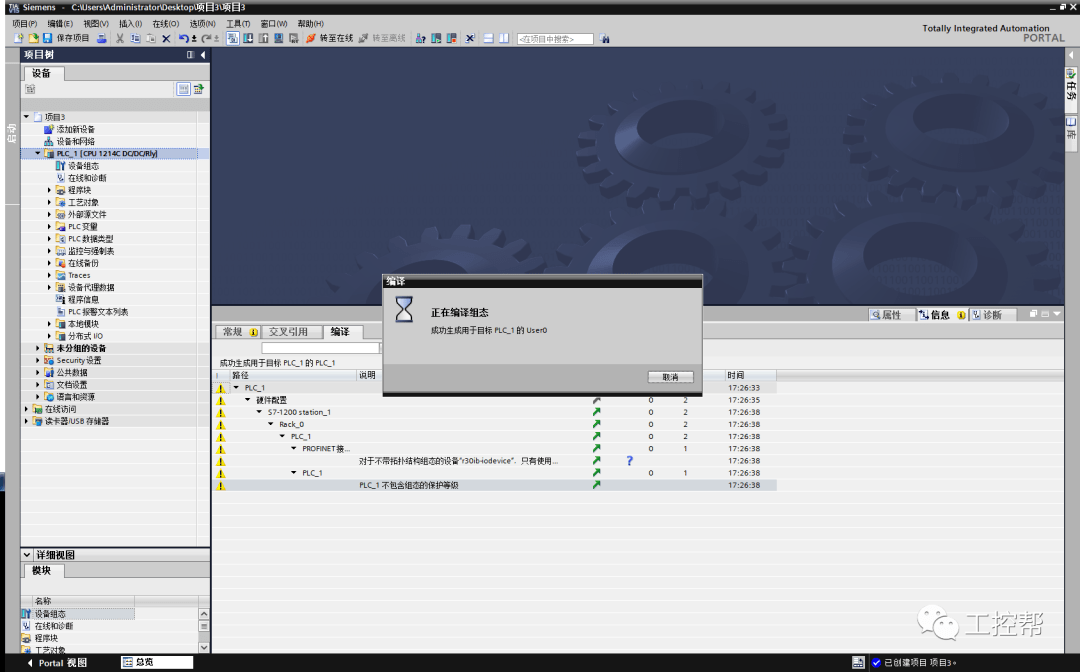The height and width of the screenshot is (672, 1080).
Task: Open 设备和网络 in project tree
Action: (75, 141)
